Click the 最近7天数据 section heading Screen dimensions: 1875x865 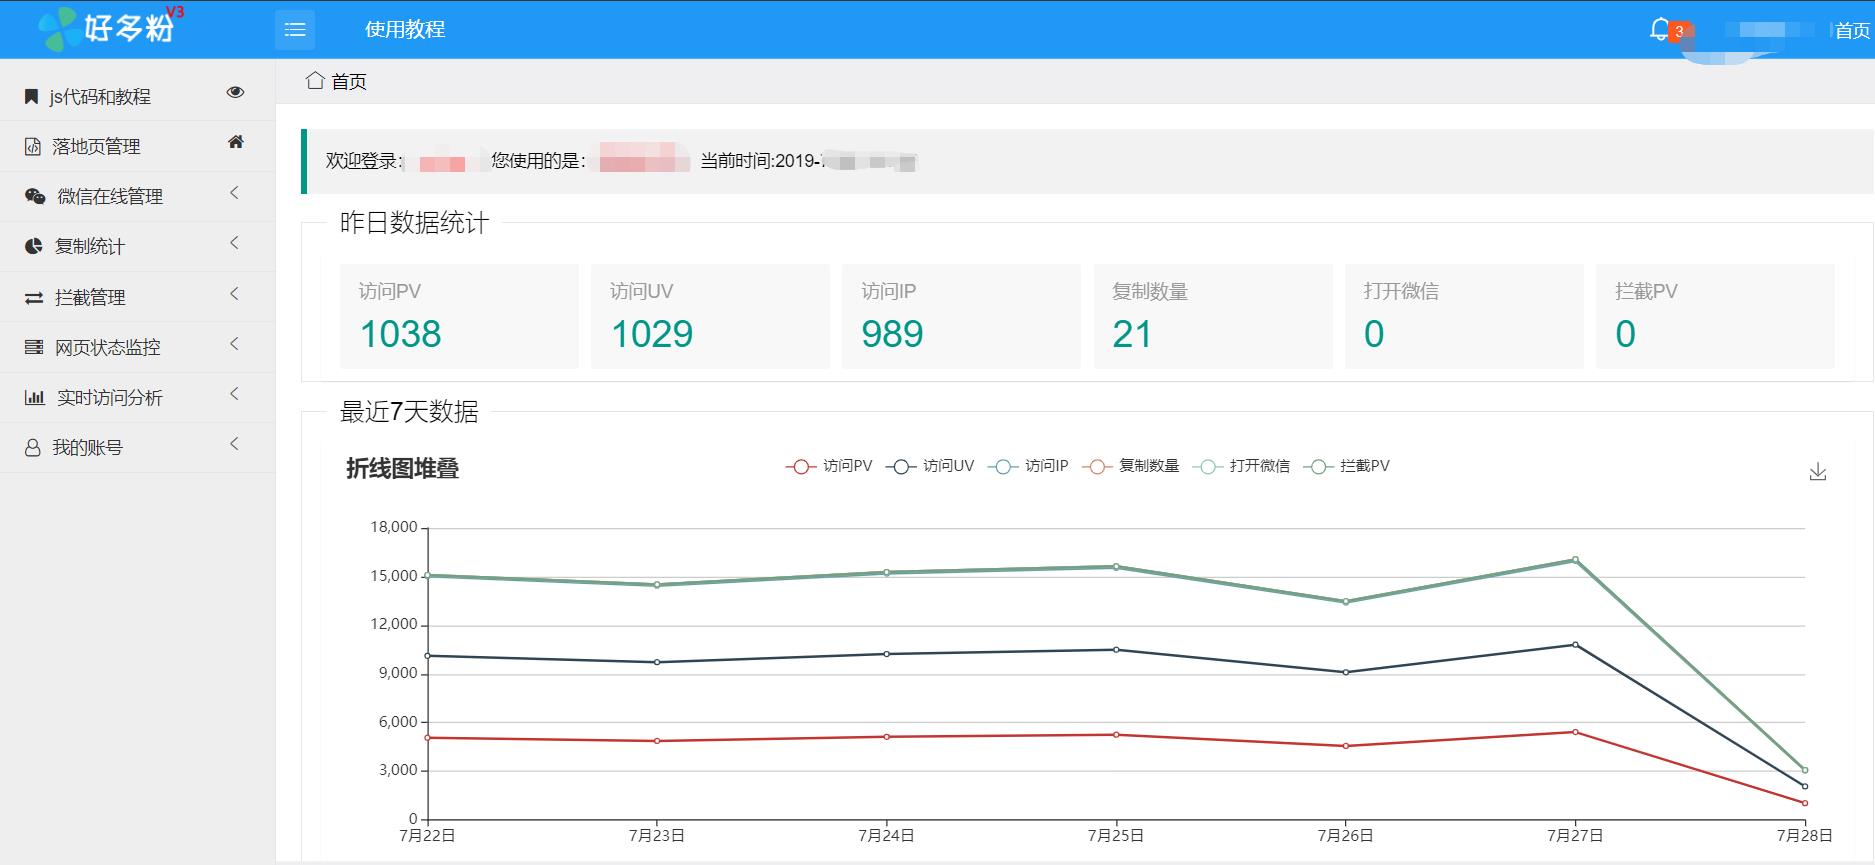pyautogui.click(x=409, y=411)
